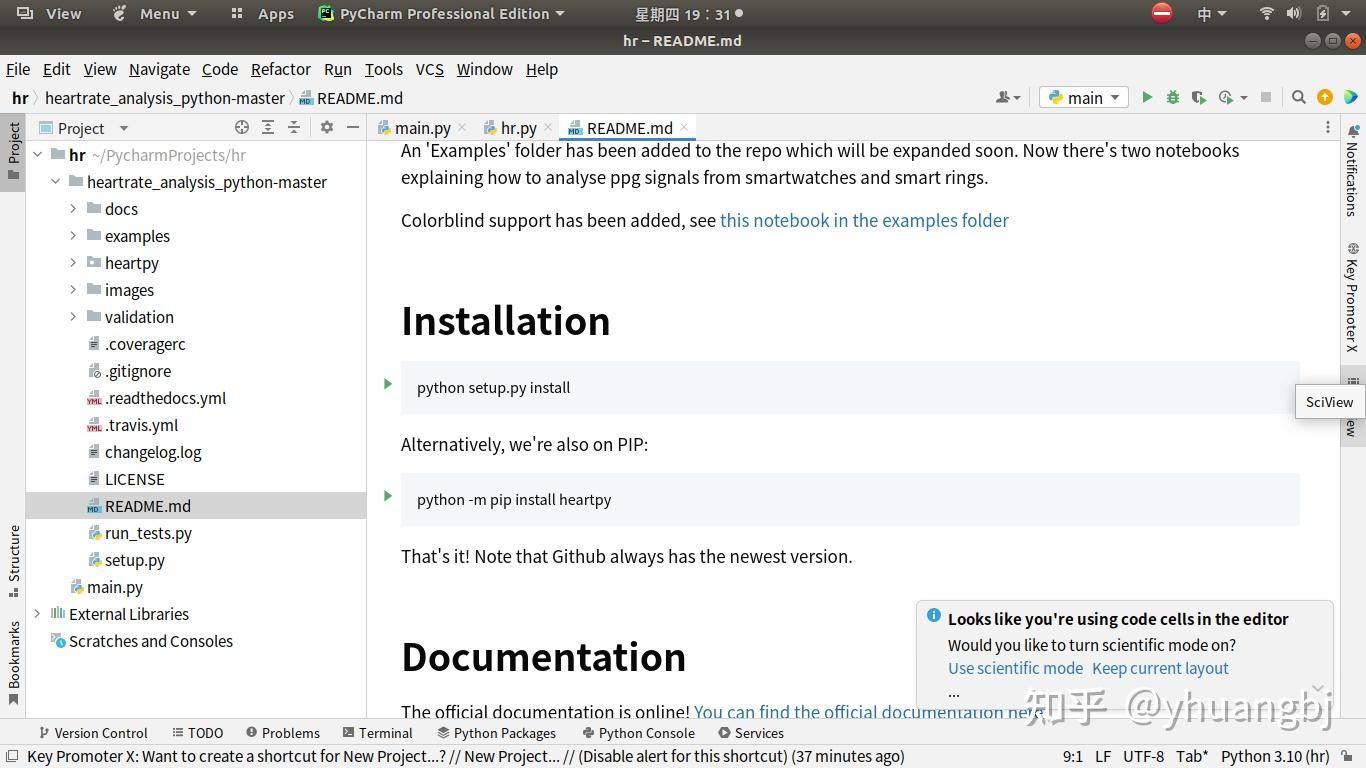The image size is (1366, 768).
Task: Select changelog.log in the project tree
Action: point(153,452)
